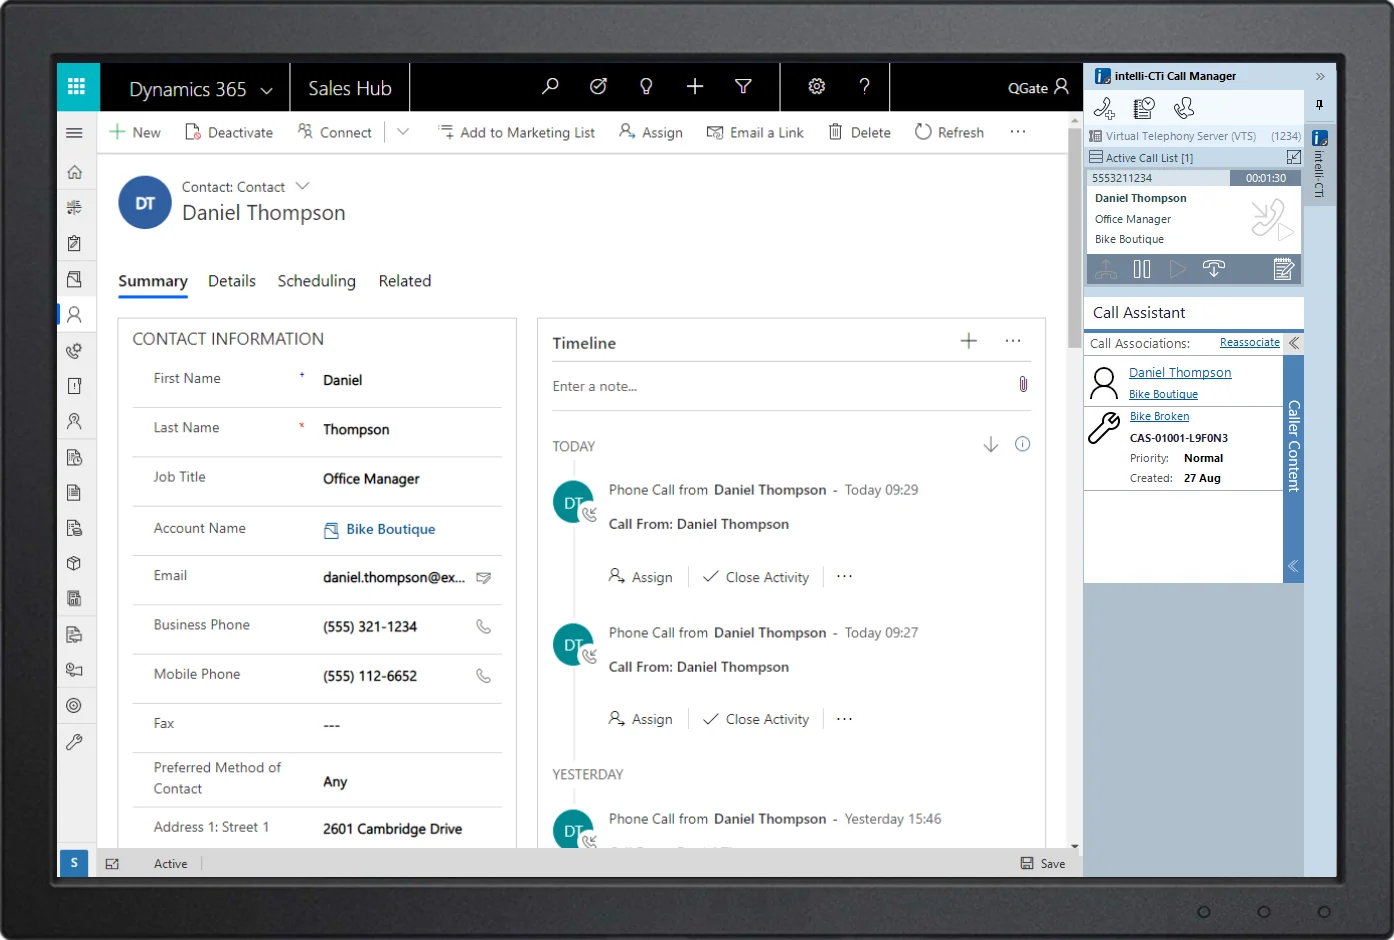Expand the intelli-CTI Call Manager double chevron
The width and height of the screenshot is (1394, 940).
pos(1320,77)
